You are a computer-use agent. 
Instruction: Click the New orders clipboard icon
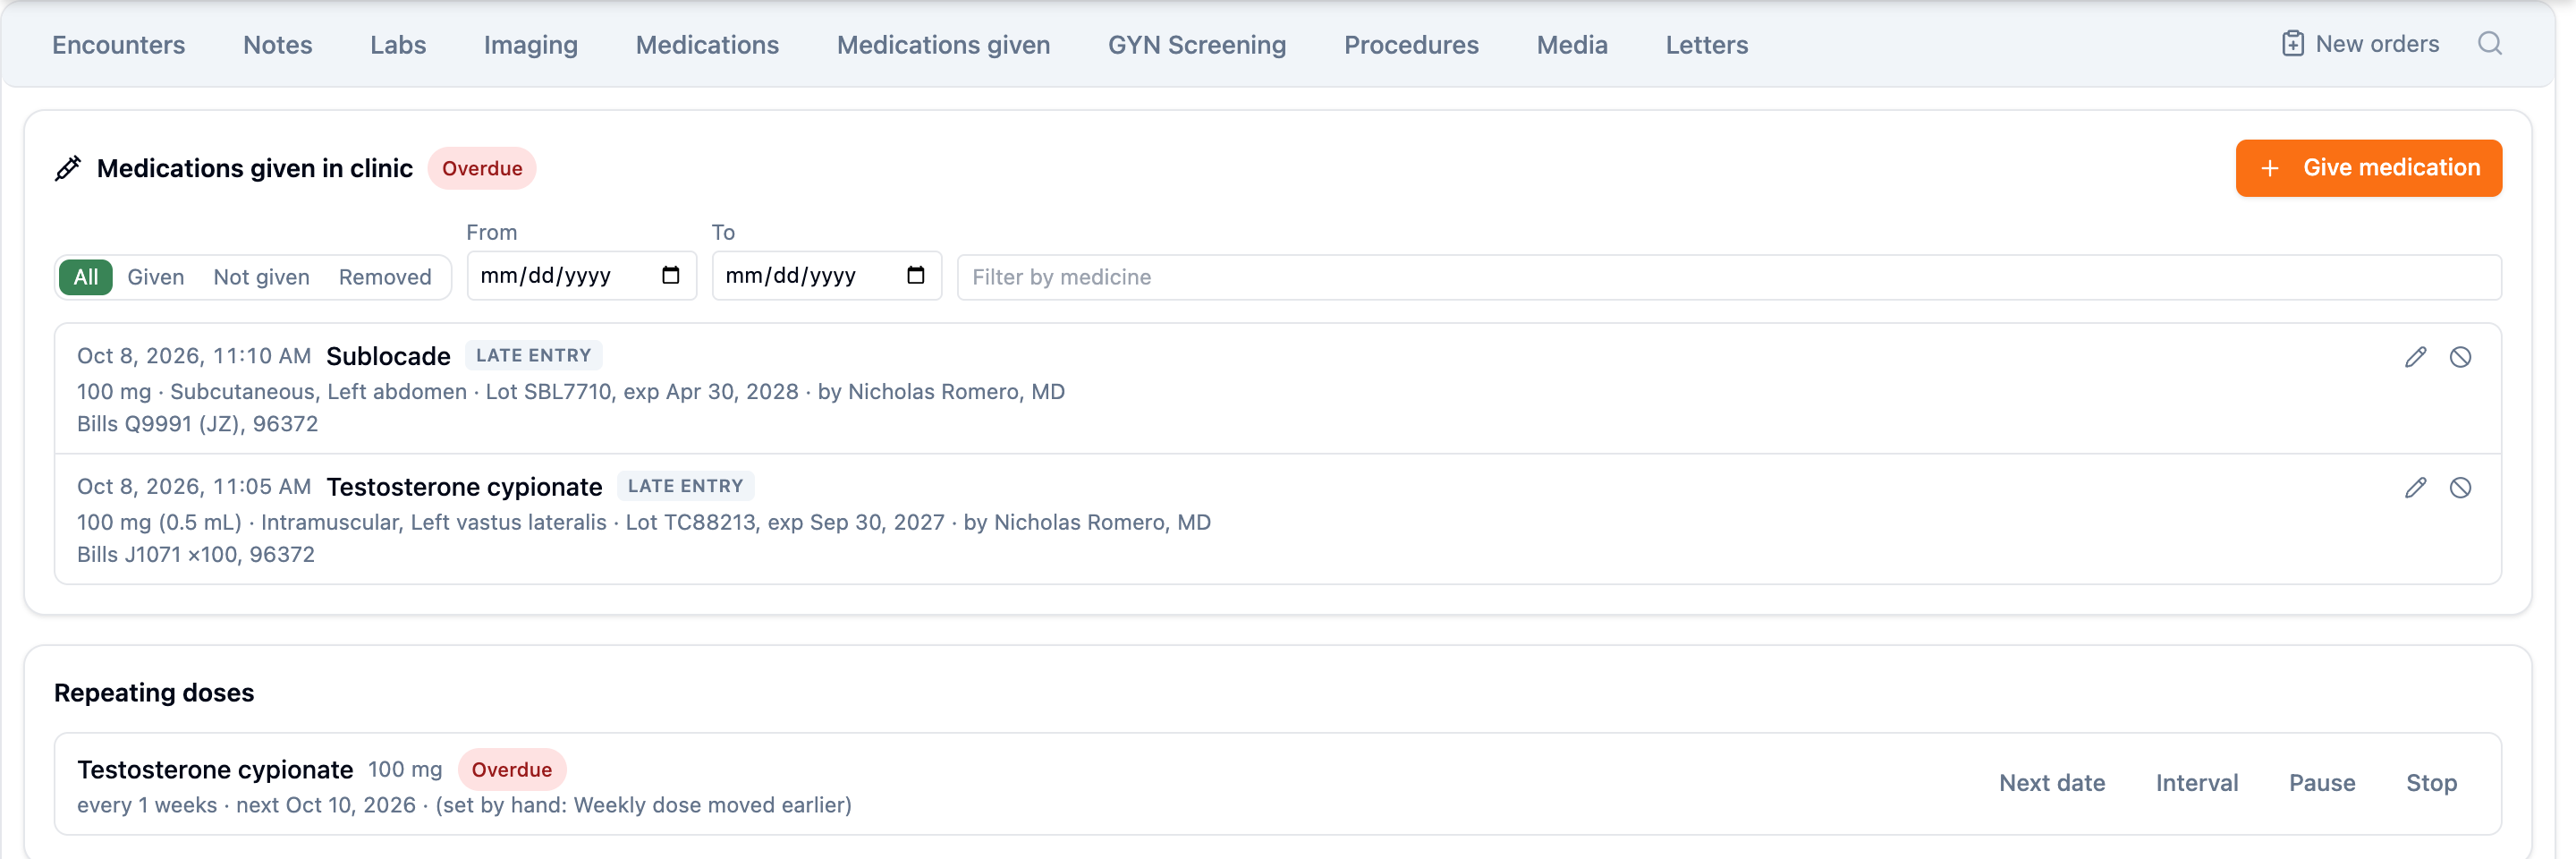(2292, 44)
